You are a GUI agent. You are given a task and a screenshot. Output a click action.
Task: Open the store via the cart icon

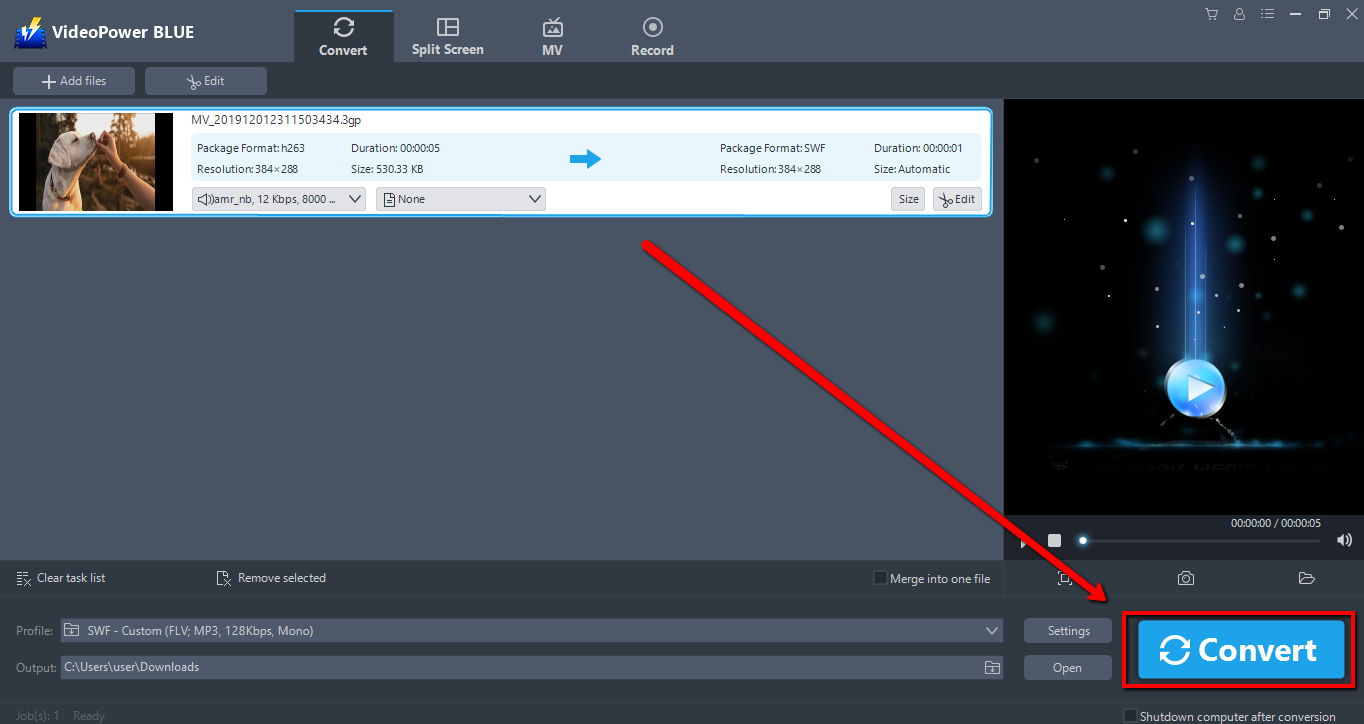[x=1211, y=14]
